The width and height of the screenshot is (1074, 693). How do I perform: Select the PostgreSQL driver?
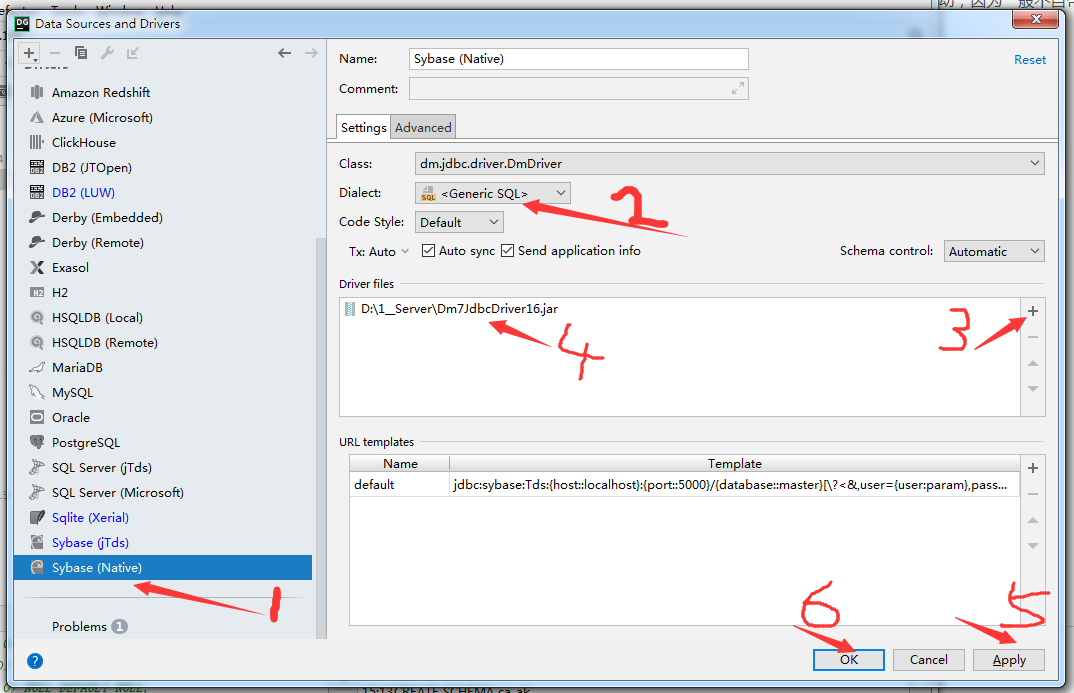163,442
